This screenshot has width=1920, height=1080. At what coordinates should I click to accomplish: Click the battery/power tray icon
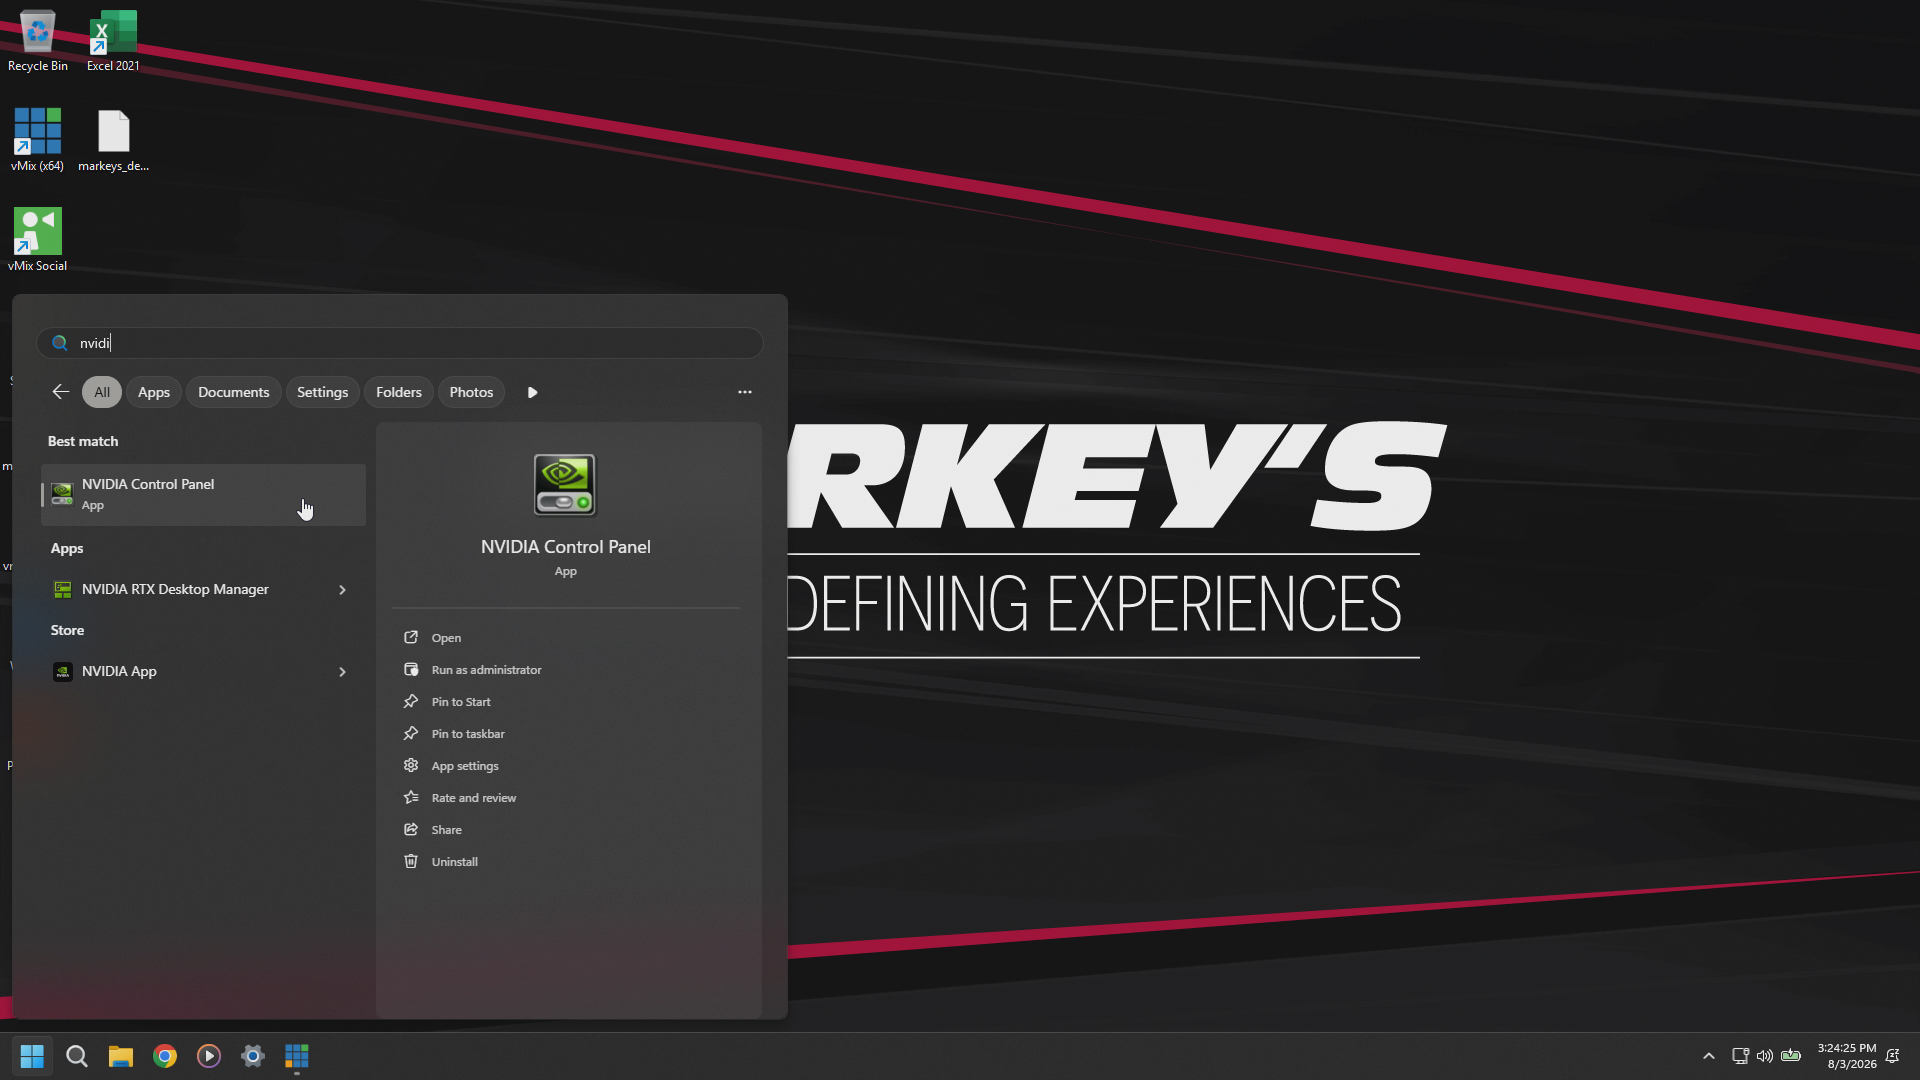[x=1791, y=1056]
